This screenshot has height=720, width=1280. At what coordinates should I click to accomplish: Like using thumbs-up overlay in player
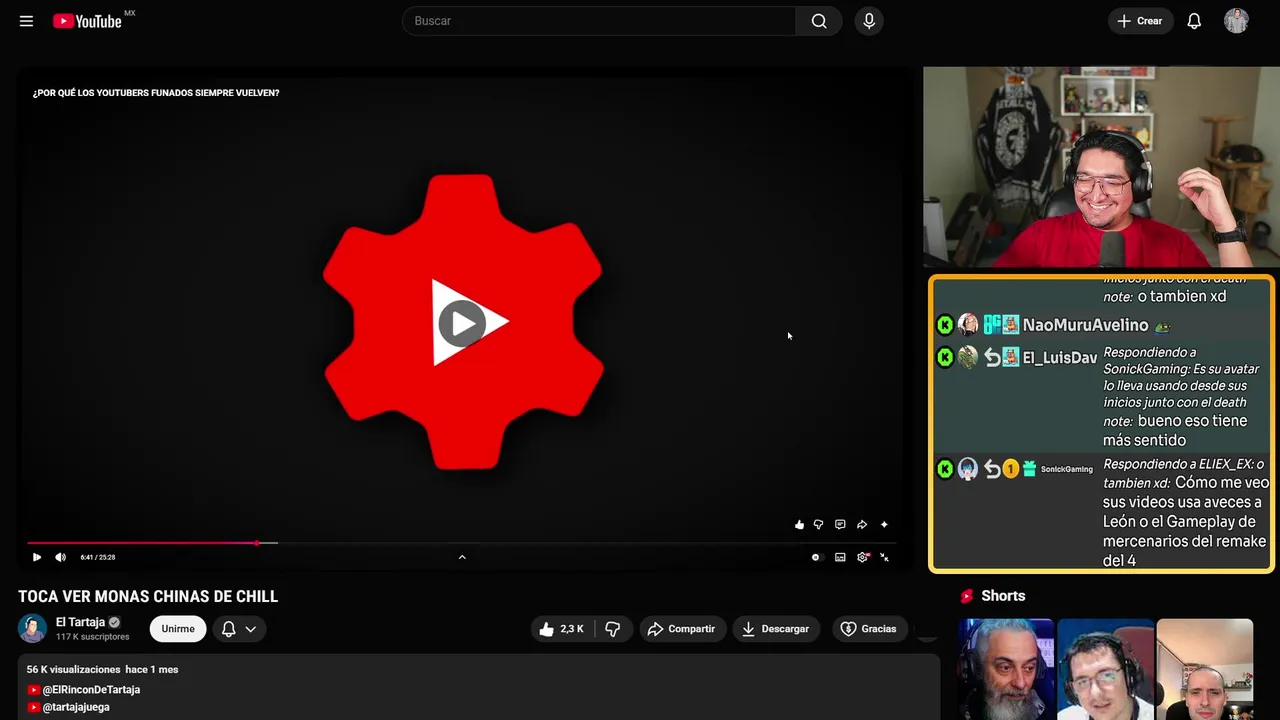[799, 524]
